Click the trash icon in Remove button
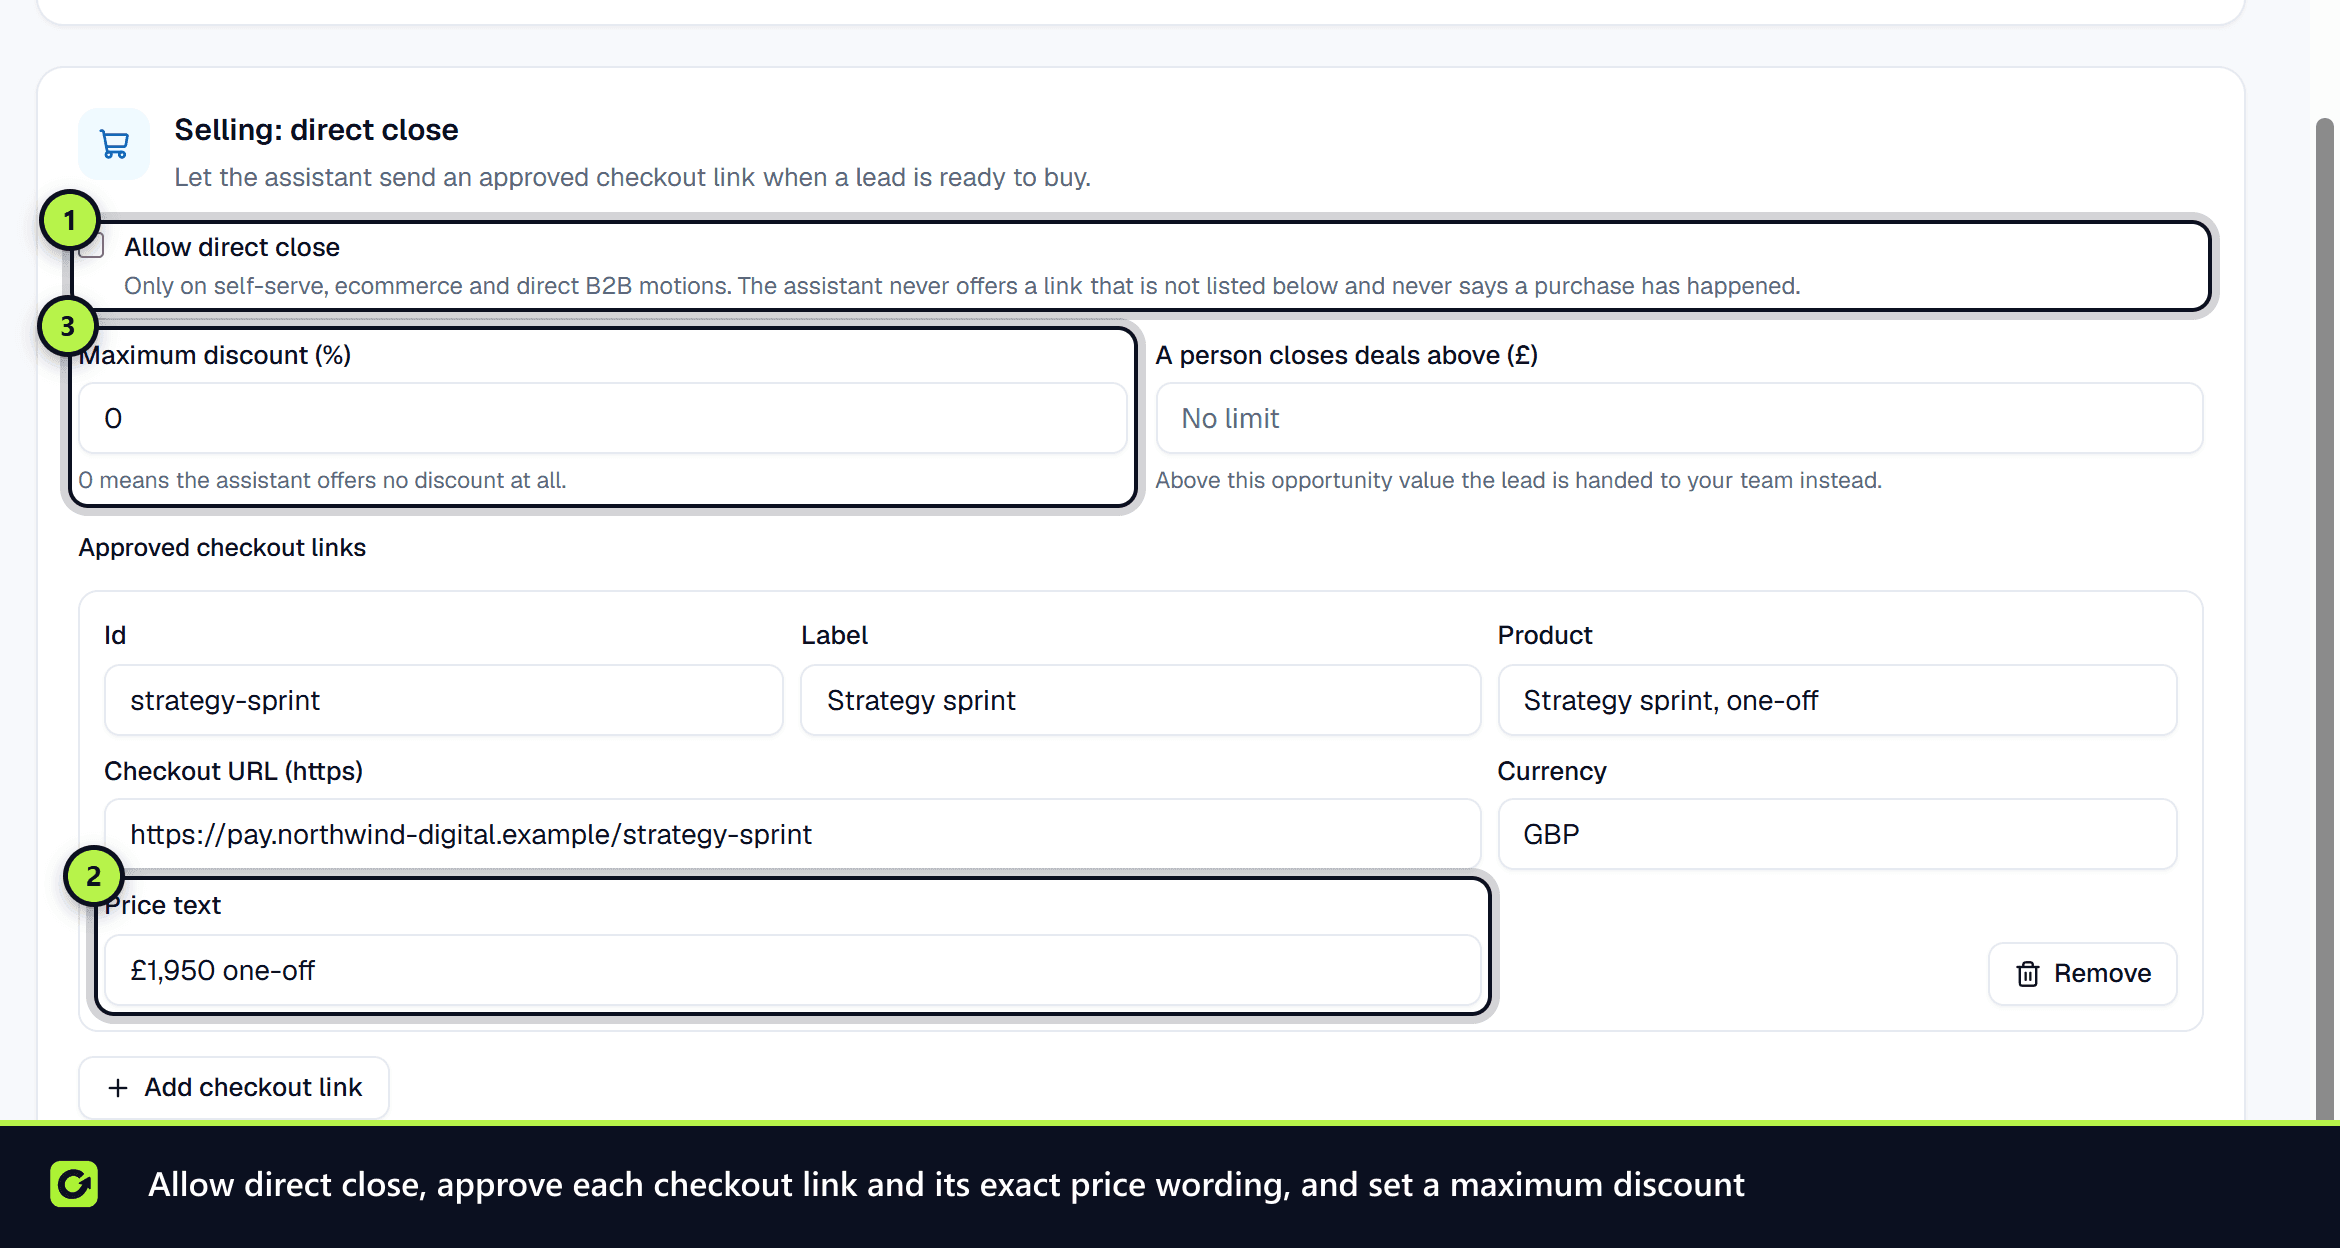This screenshot has width=2340, height=1248. click(2027, 974)
